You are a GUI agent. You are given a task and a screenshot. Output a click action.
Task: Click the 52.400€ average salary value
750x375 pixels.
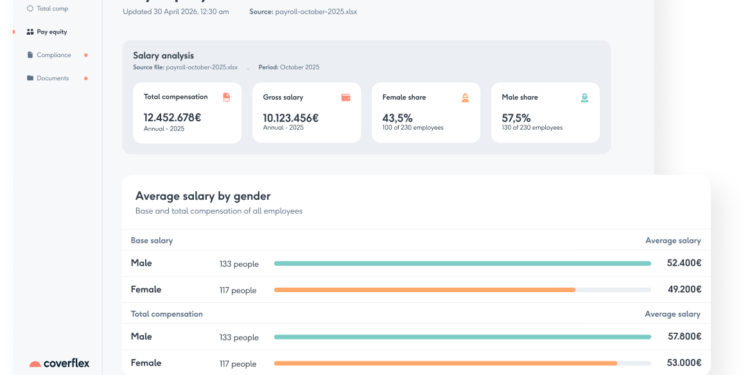684,263
